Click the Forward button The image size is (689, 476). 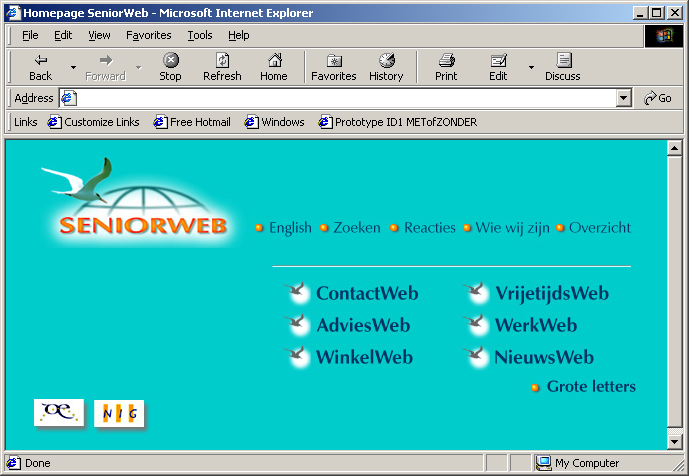pos(105,67)
